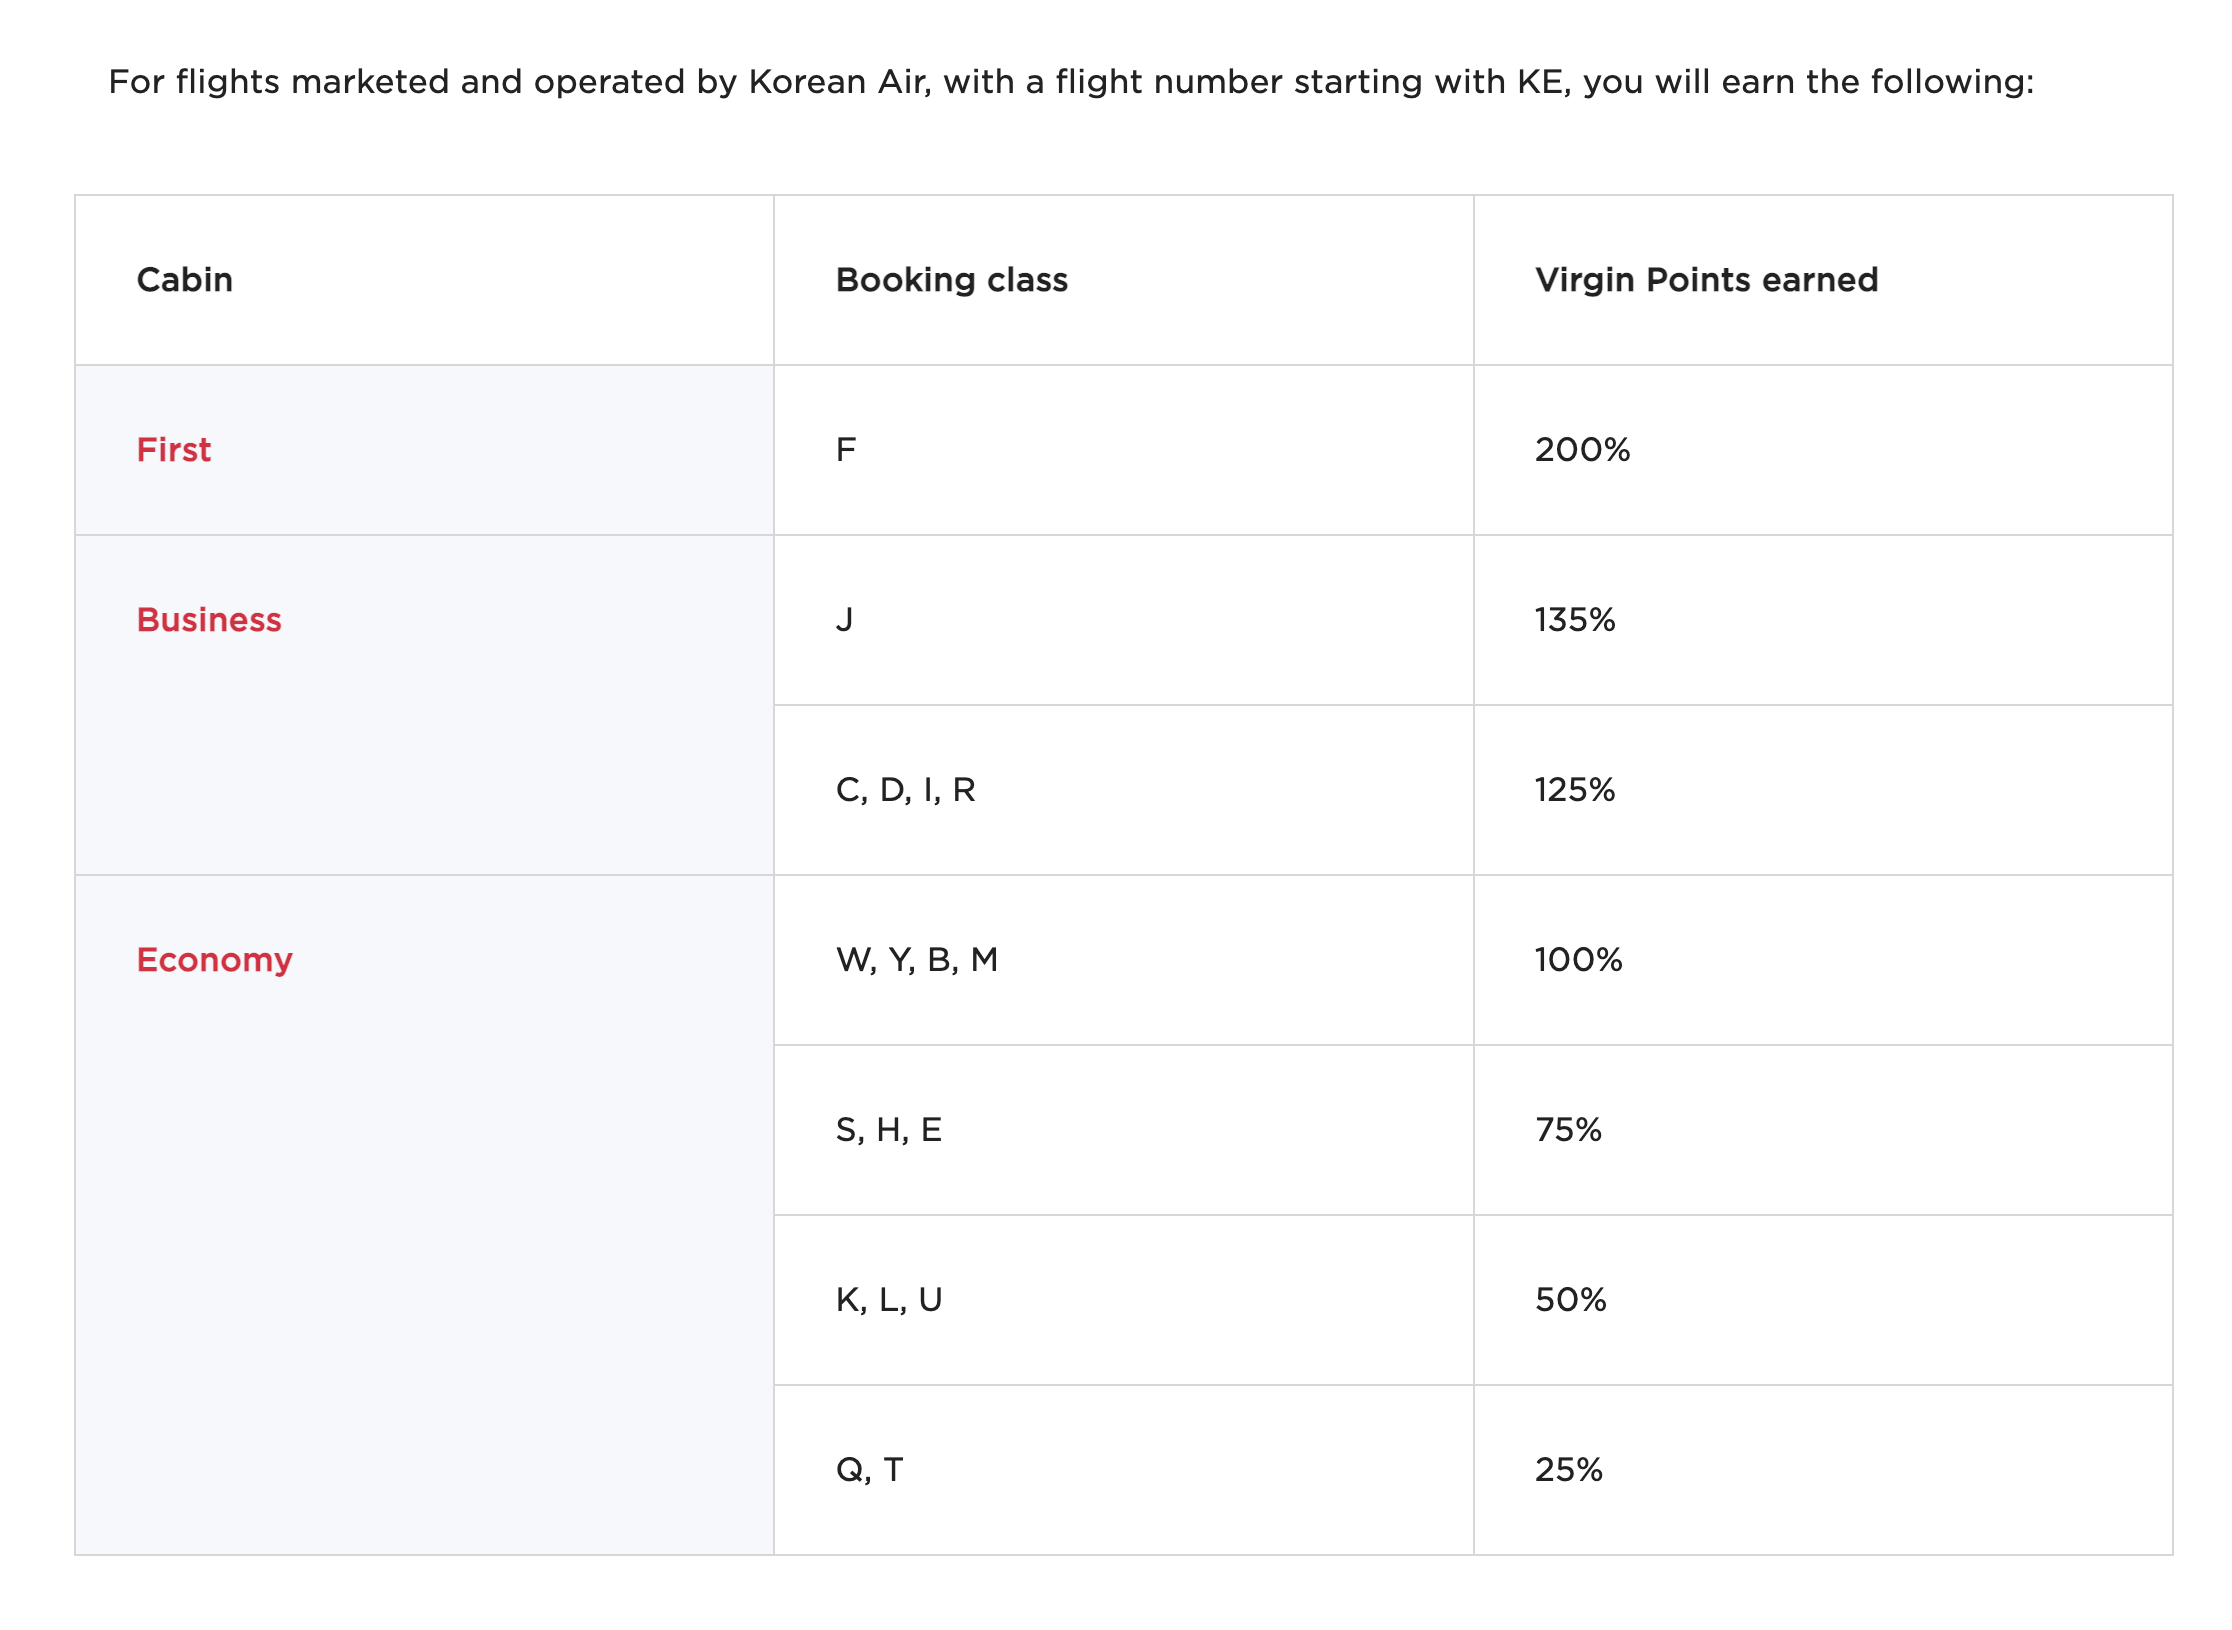The width and height of the screenshot is (2232, 1630).
Task: Click the C, D, I, R cell
Action: tap(905, 790)
